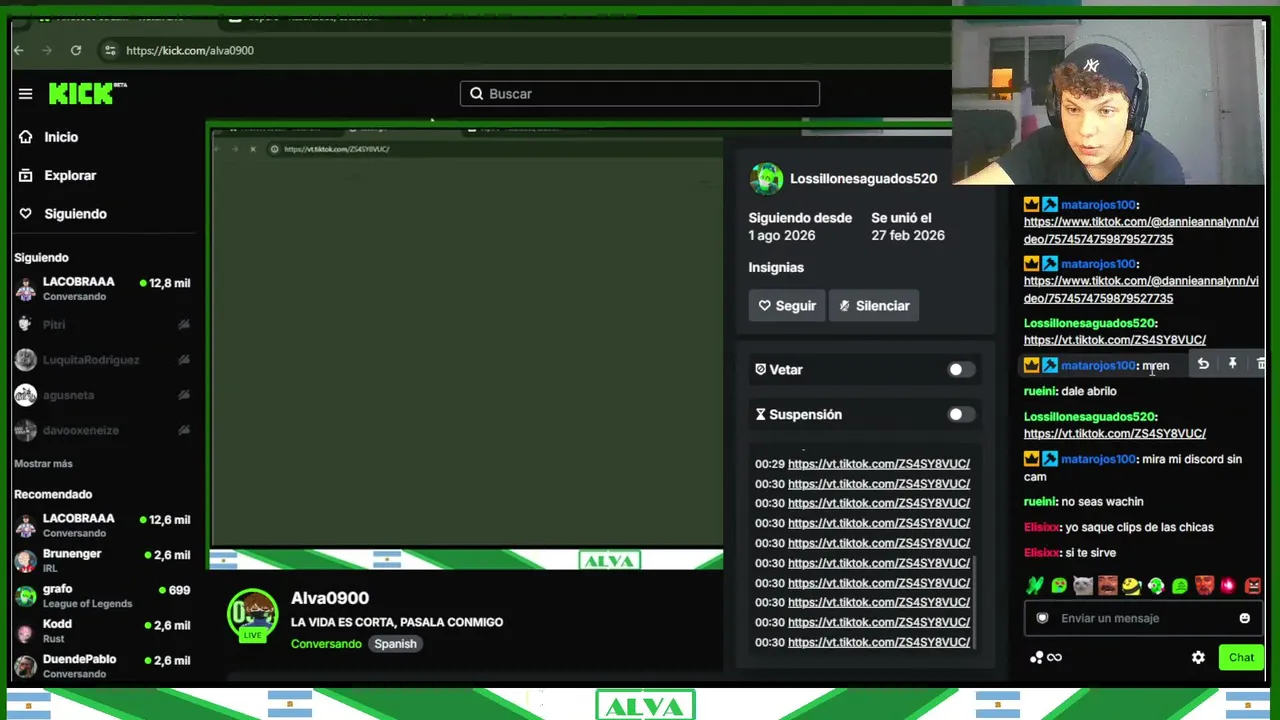The width and height of the screenshot is (1280, 720).
Task: Click the Spanish language tag
Action: coord(395,644)
